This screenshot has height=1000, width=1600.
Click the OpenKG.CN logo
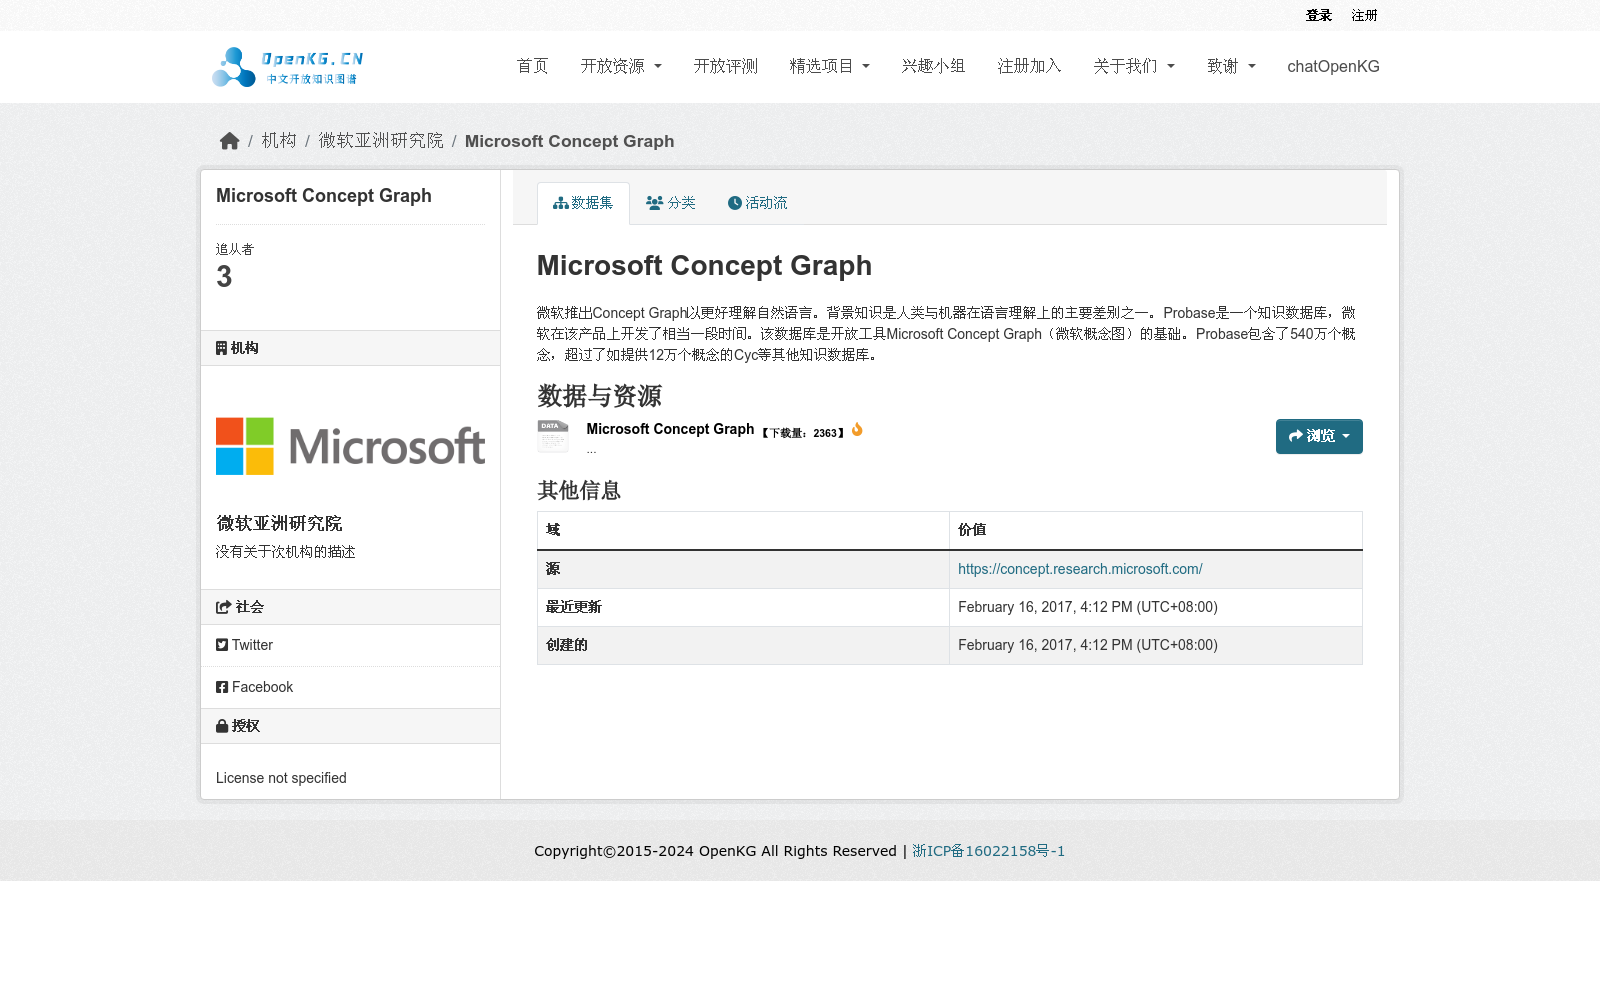click(x=286, y=66)
